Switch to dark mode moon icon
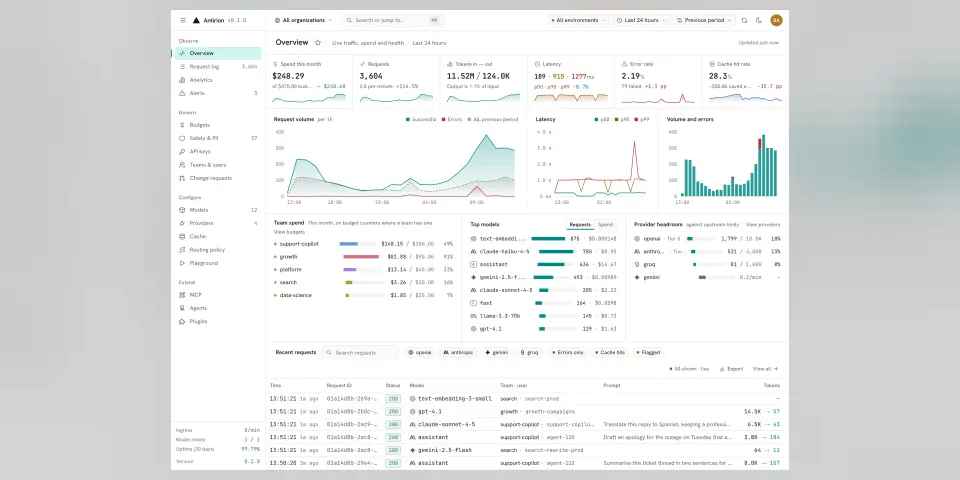Screen dimensions: 960x480 [x=759, y=20]
